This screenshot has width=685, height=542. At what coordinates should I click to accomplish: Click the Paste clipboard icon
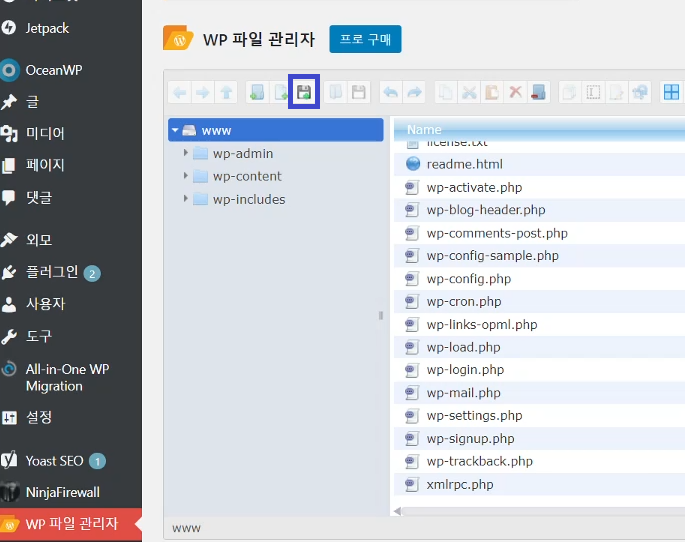tap(492, 92)
